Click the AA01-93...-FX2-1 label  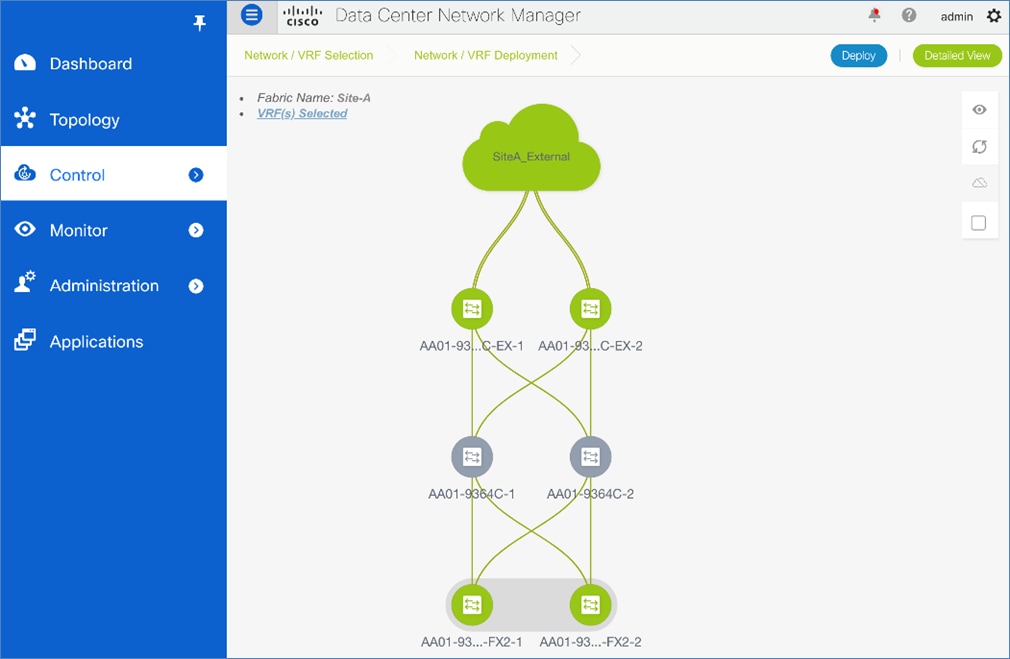point(472,642)
